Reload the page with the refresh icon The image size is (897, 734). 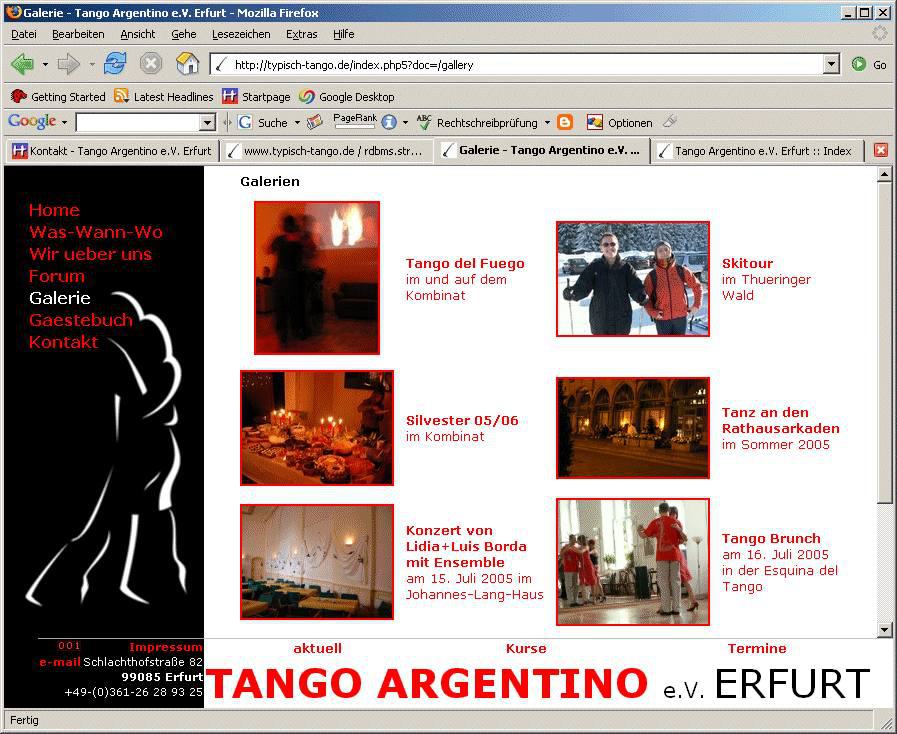tap(115, 64)
